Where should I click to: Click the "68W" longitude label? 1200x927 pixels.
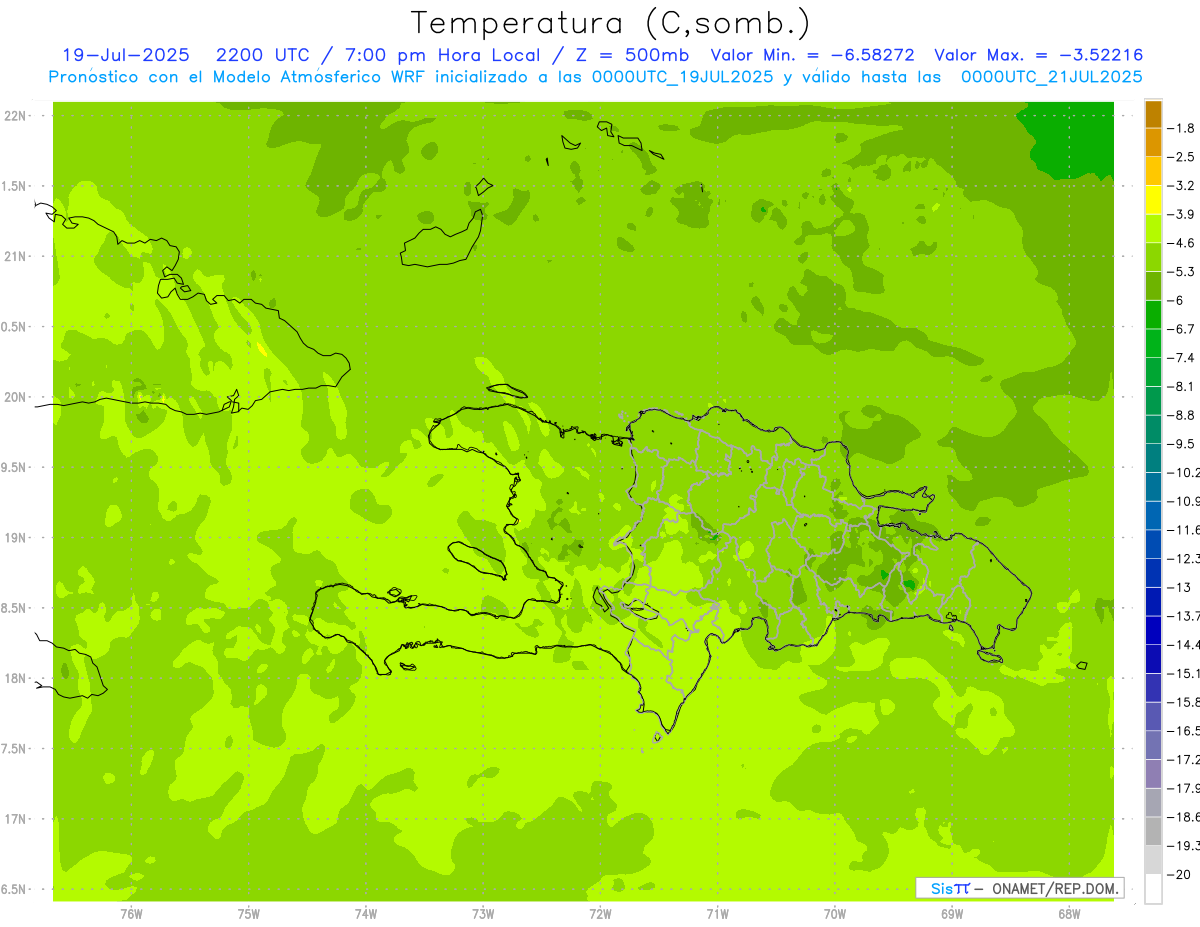tap(1069, 914)
